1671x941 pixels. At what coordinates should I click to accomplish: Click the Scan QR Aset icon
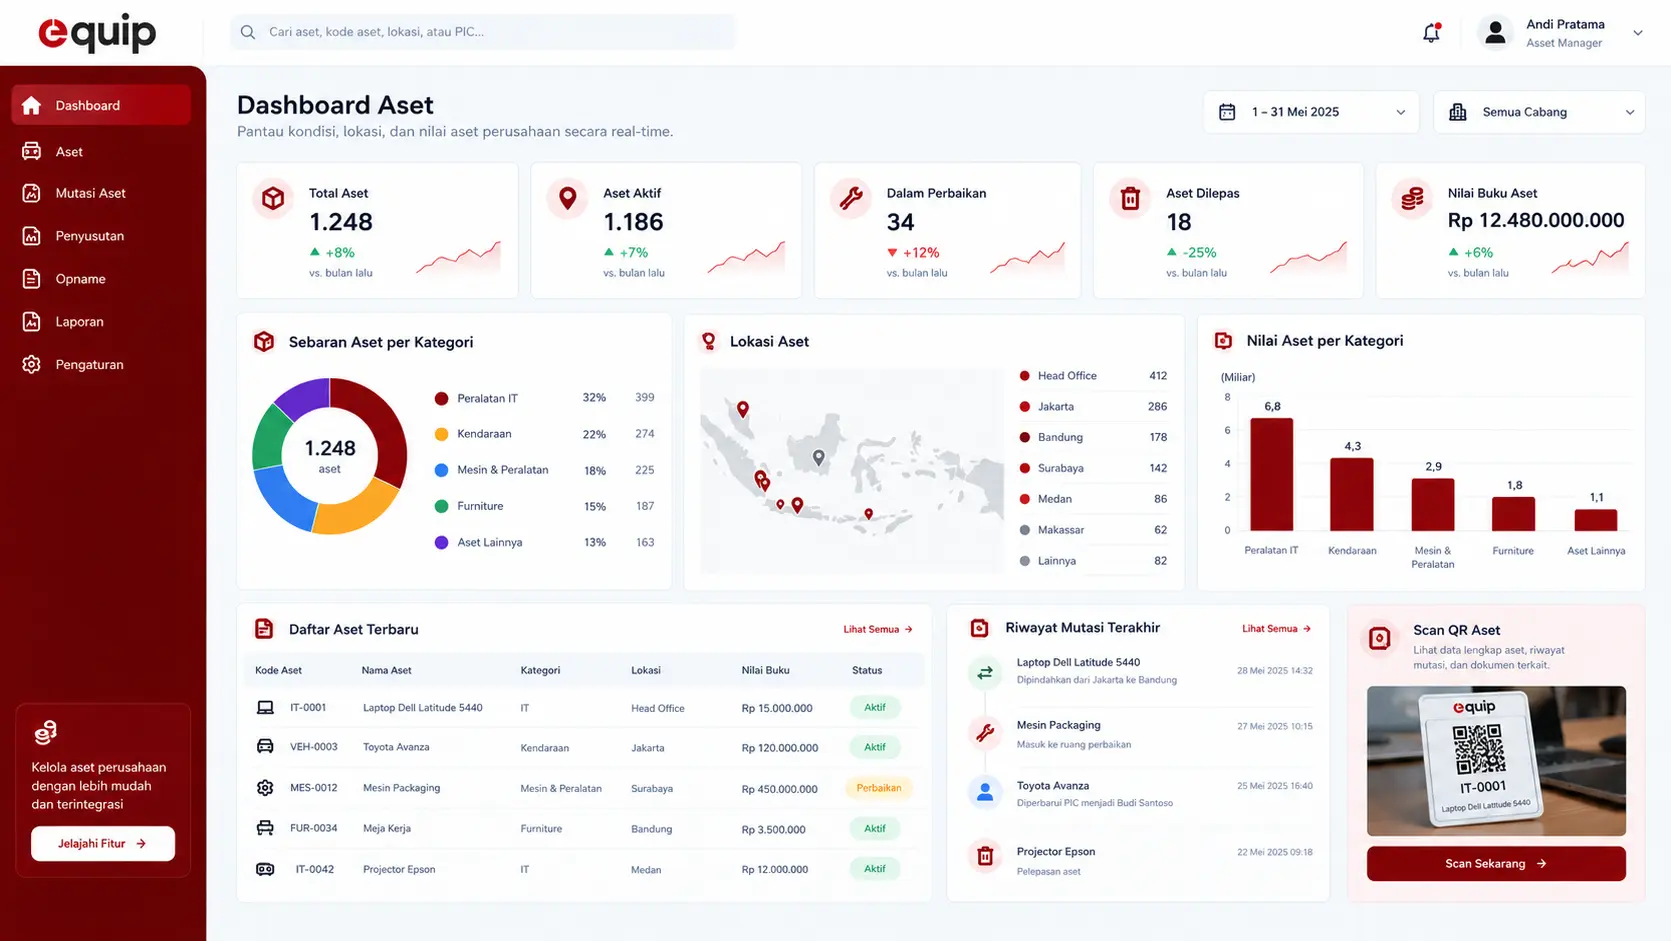tap(1380, 638)
